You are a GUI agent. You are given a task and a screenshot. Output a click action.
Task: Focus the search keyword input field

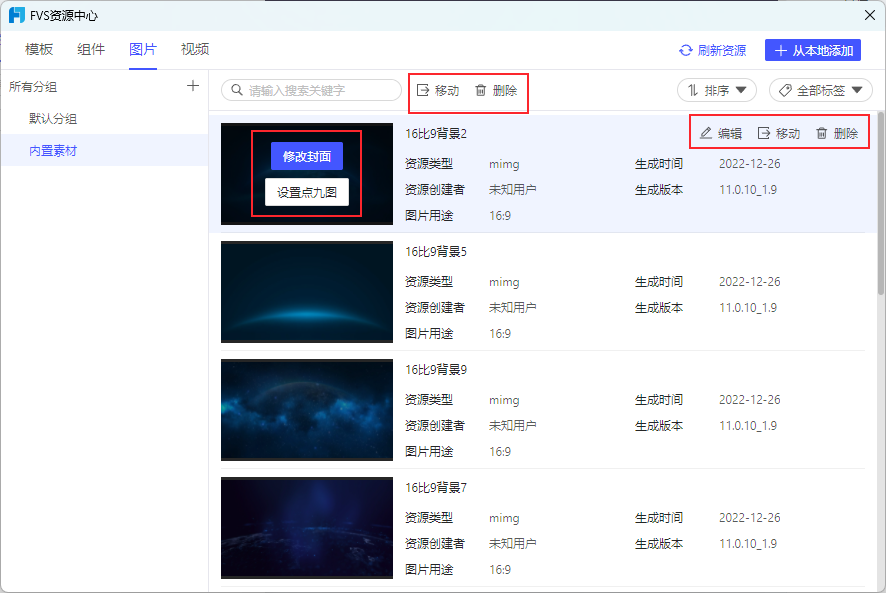[x=311, y=90]
